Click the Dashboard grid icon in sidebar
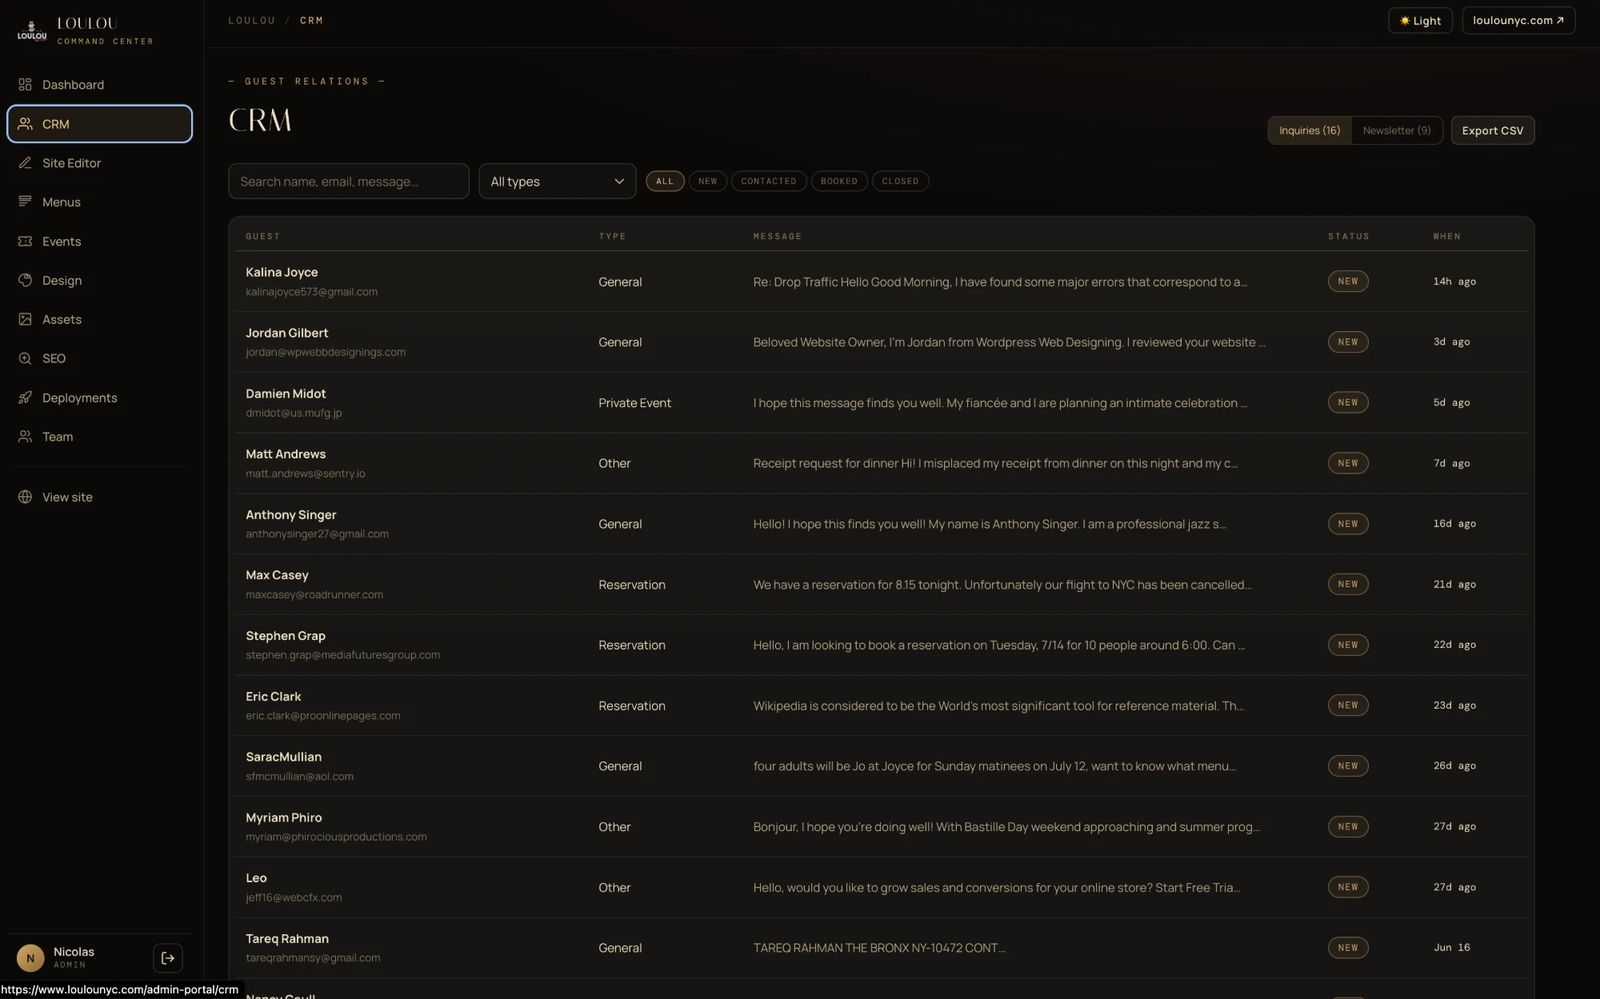 pyautogui.click(x=25, y=85)
